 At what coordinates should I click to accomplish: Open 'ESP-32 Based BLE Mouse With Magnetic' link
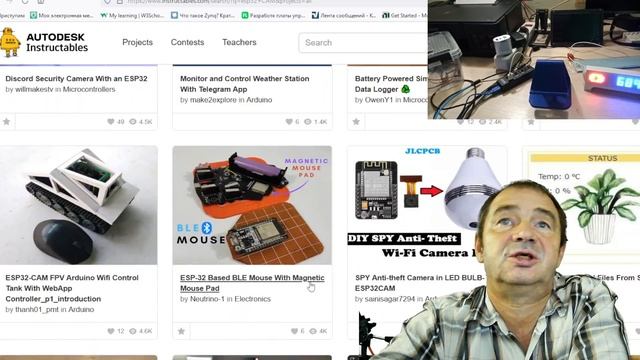pos(252,283)
